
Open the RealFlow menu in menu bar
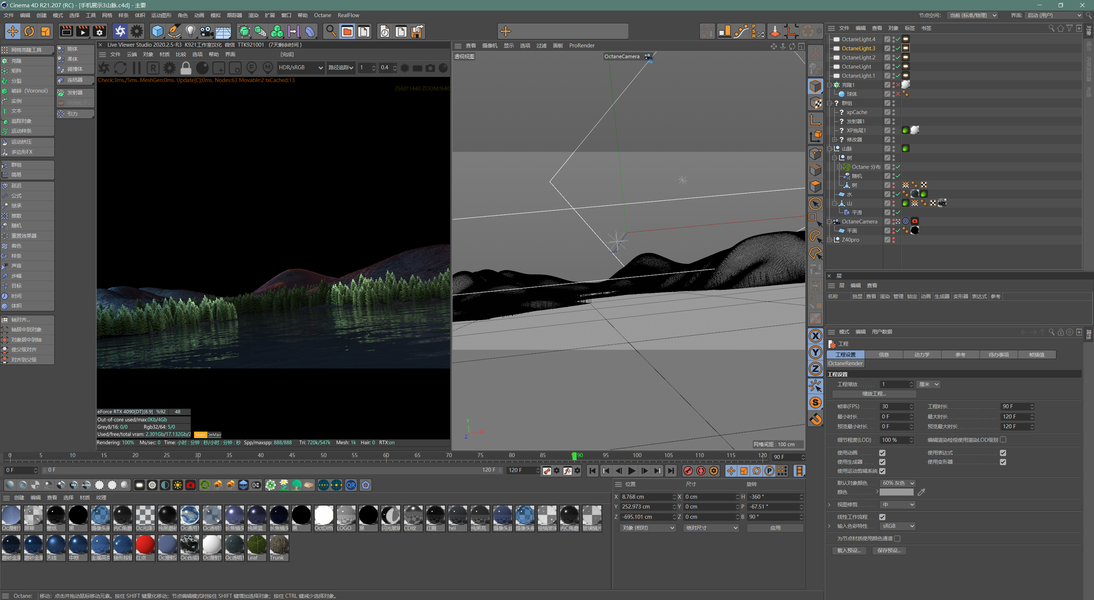pos(348,15)
